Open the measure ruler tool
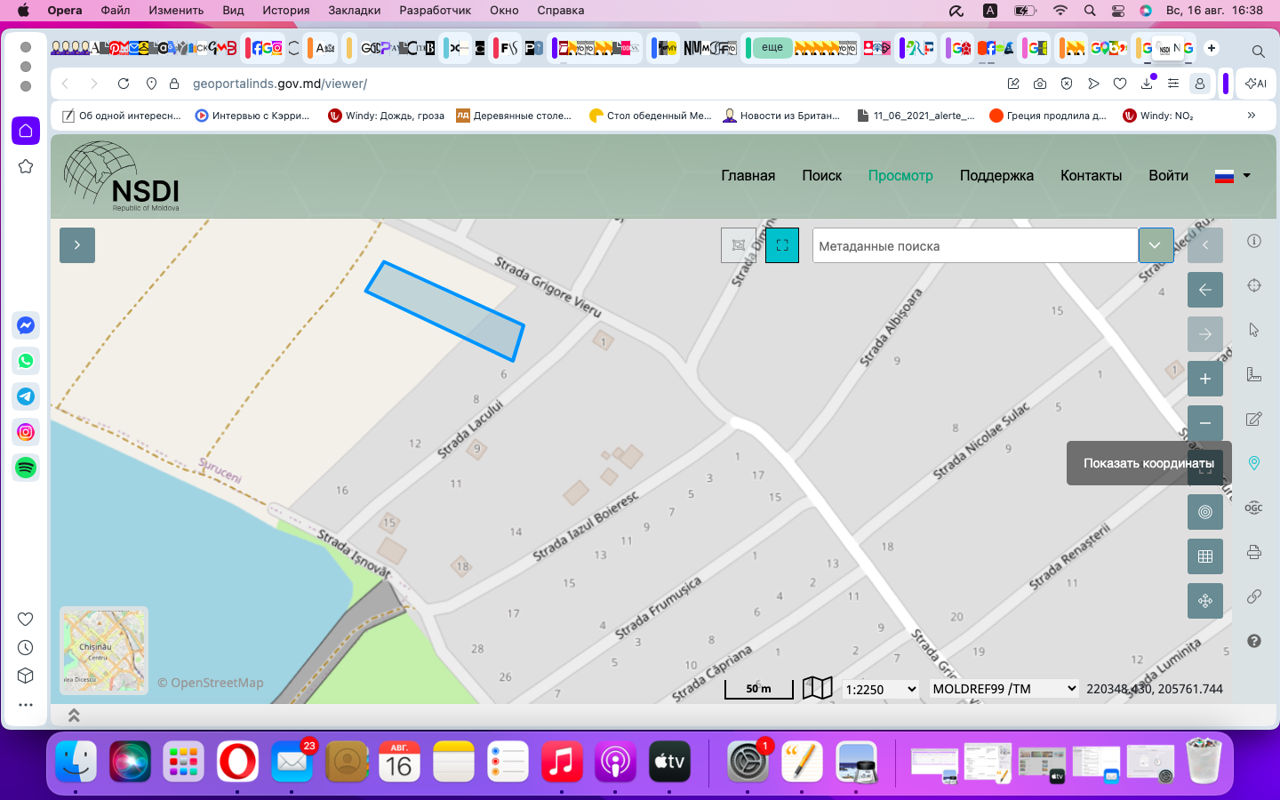1280x800 pixels. point(1254,374)
